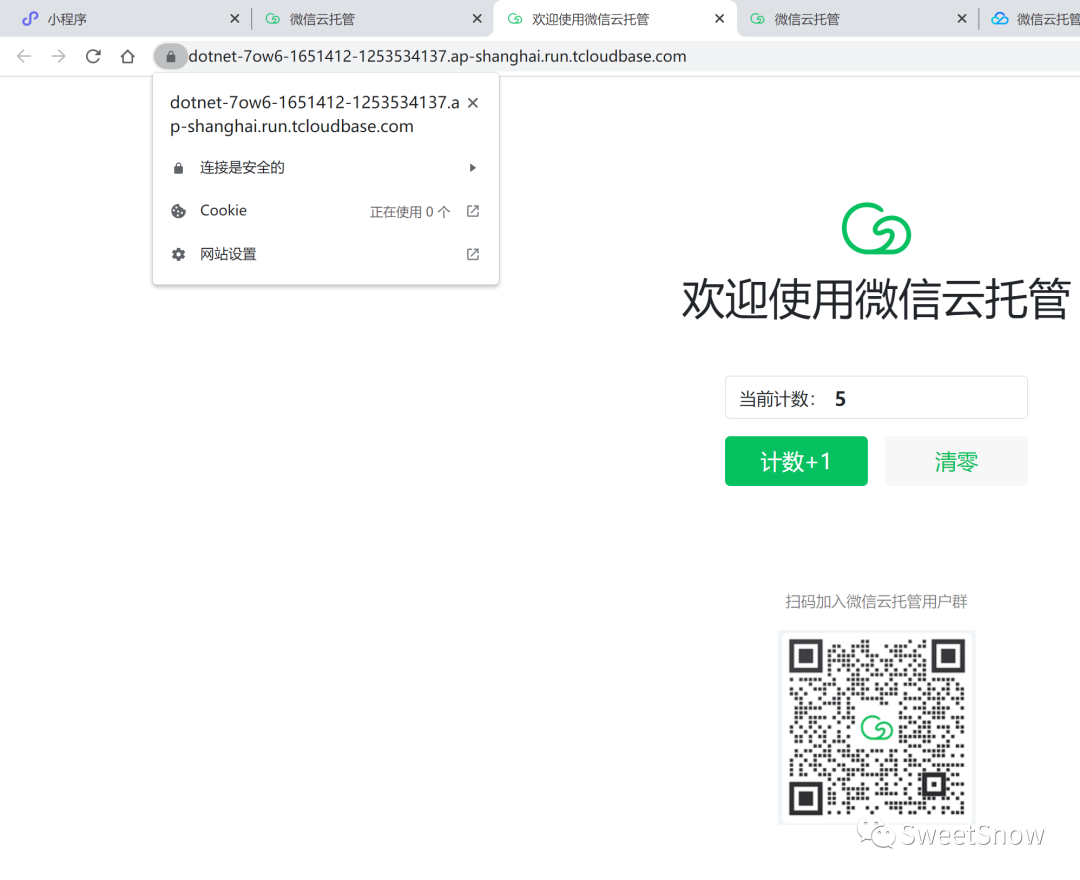Click the 扫码加入微信云托管用户群 caption

tap(876, 602)
